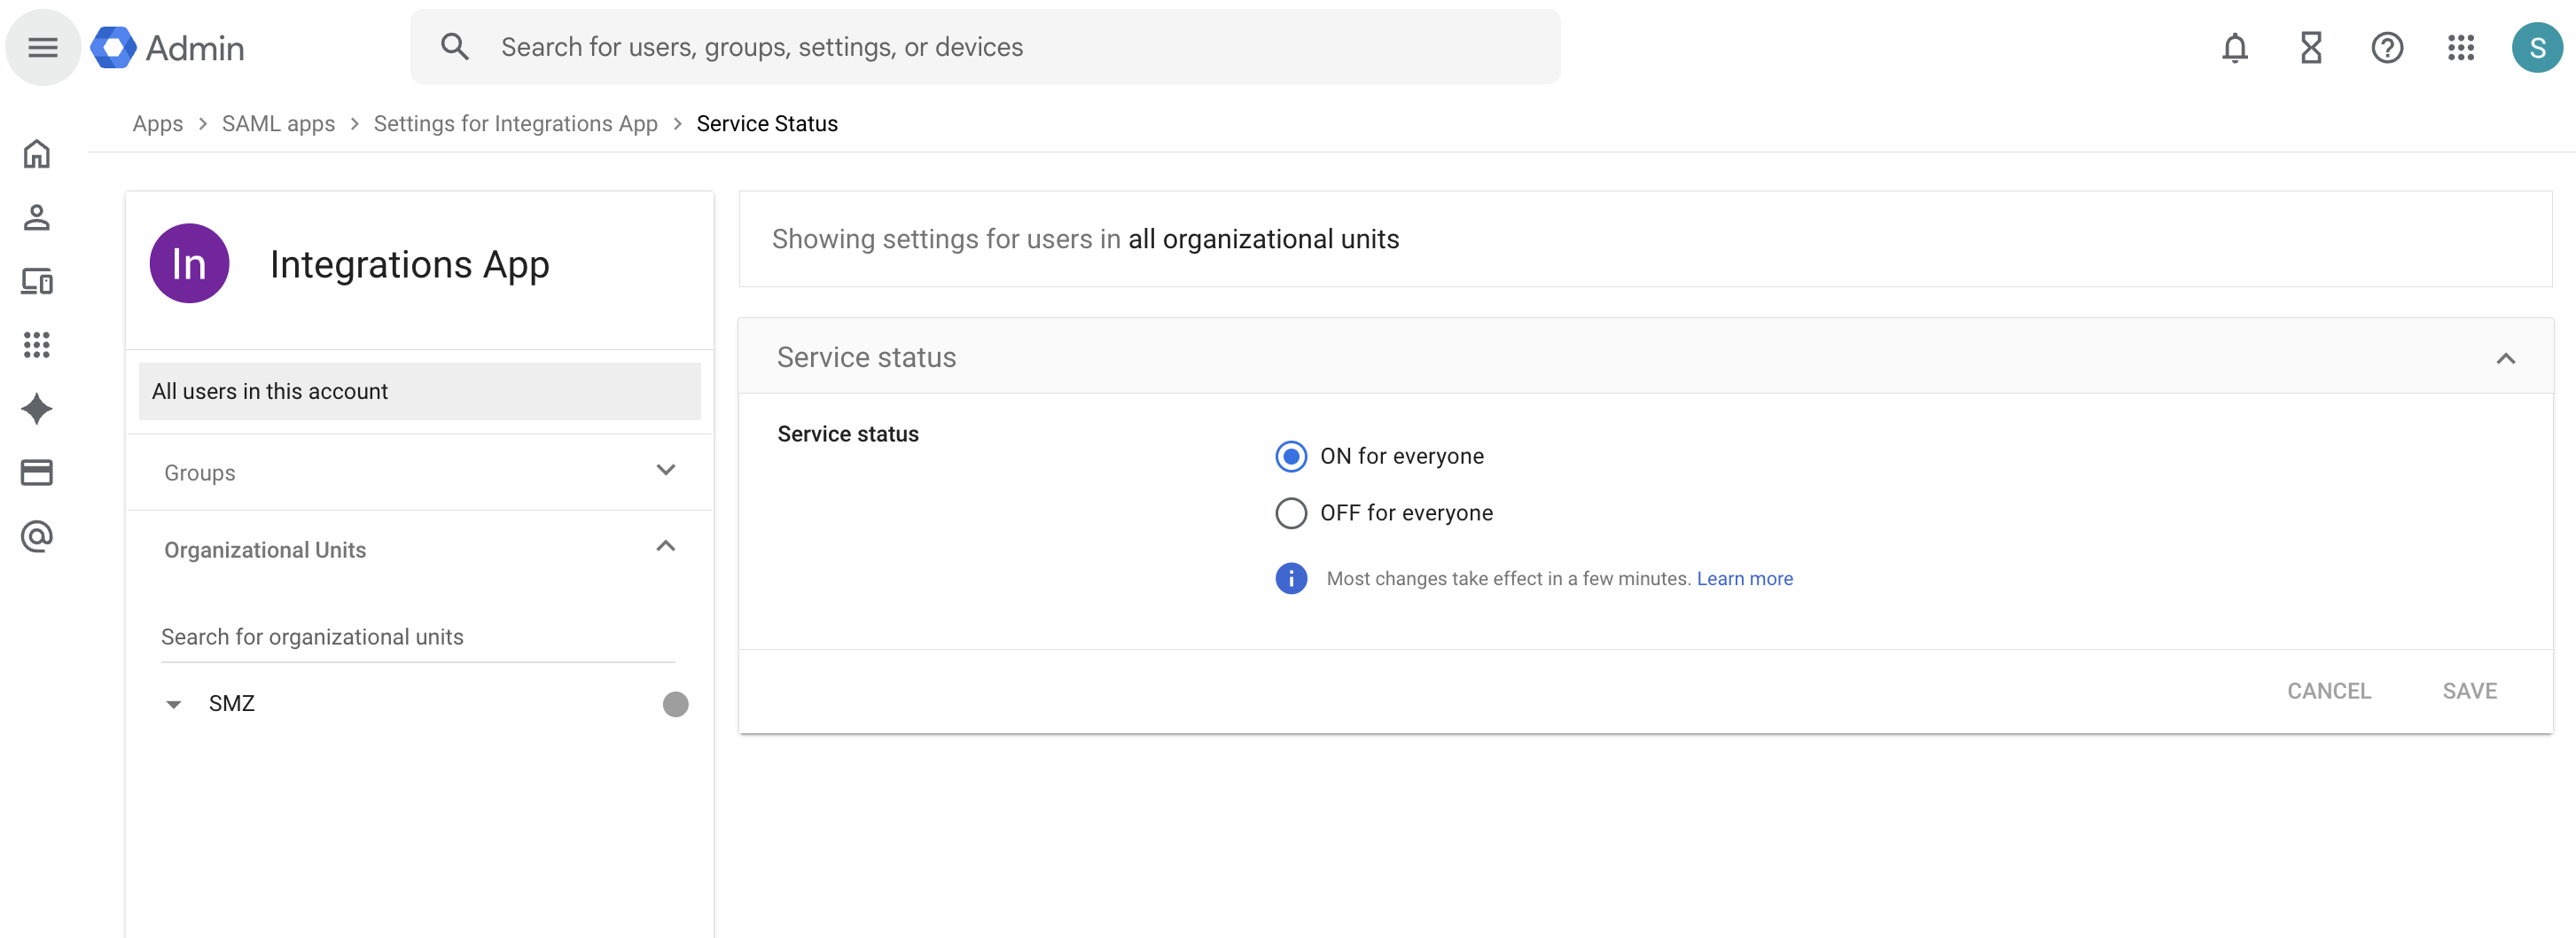Click the CANCEL button
The image size is (2576, 938).
tap(2328, 691)
